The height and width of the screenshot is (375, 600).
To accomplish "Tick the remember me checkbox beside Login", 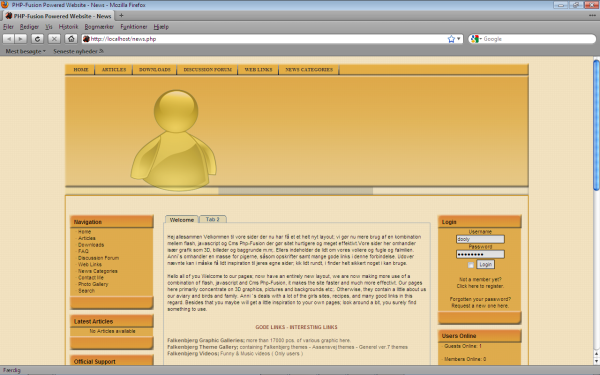I will tap(471, 265).
